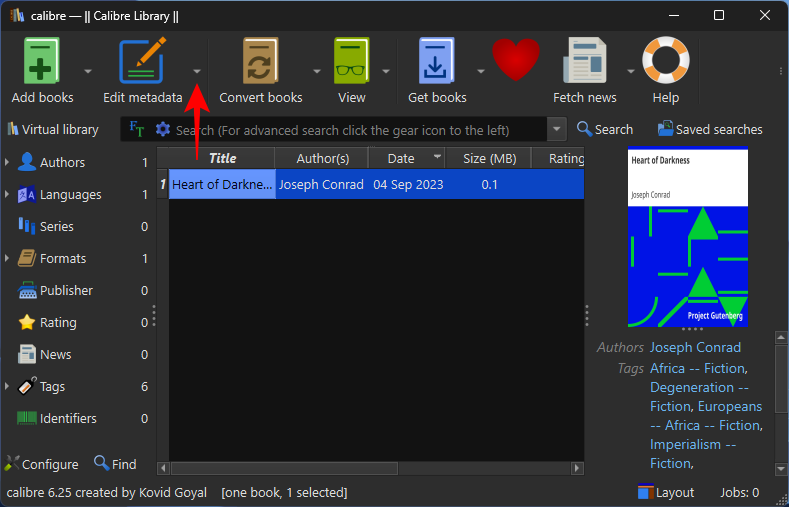This screenshot has height=507, width=789.
Task: Select Identifiers in the tag browser
Action: 68,418
